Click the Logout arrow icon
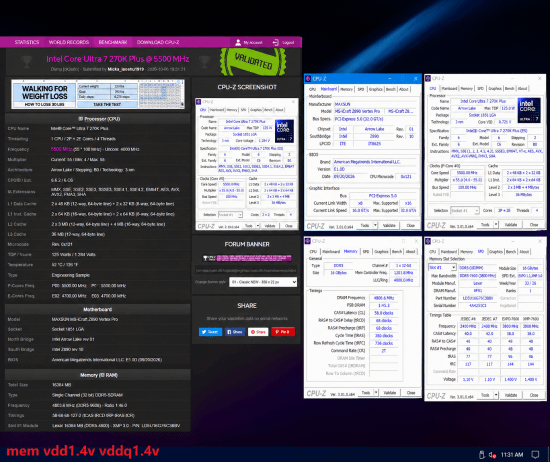This screenshot has height=462, width=550. (x=276, y=42)
